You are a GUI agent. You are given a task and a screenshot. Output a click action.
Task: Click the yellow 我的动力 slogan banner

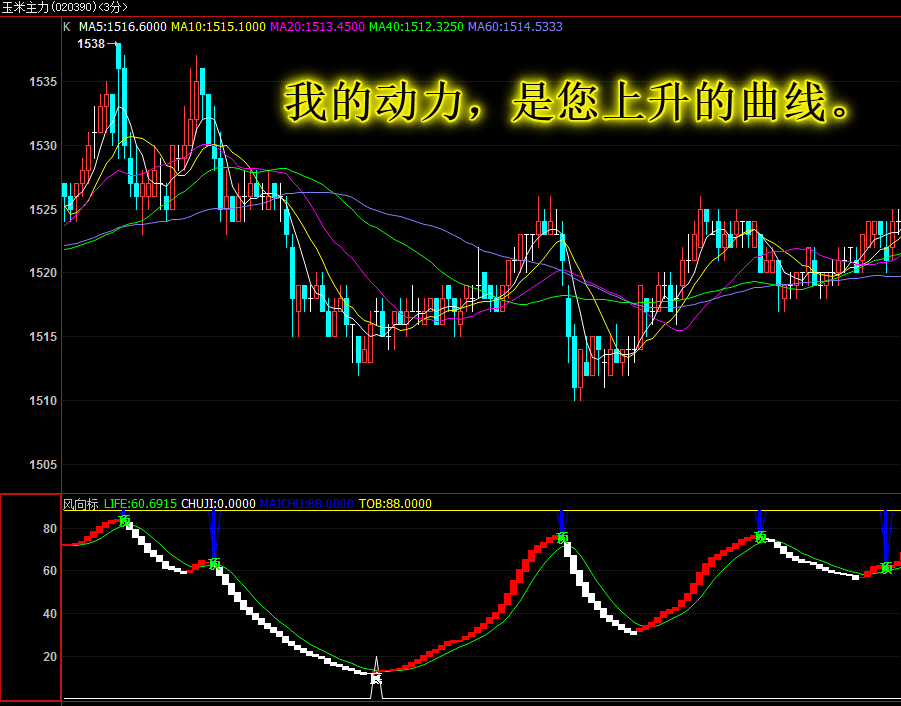tap(568, 102)
